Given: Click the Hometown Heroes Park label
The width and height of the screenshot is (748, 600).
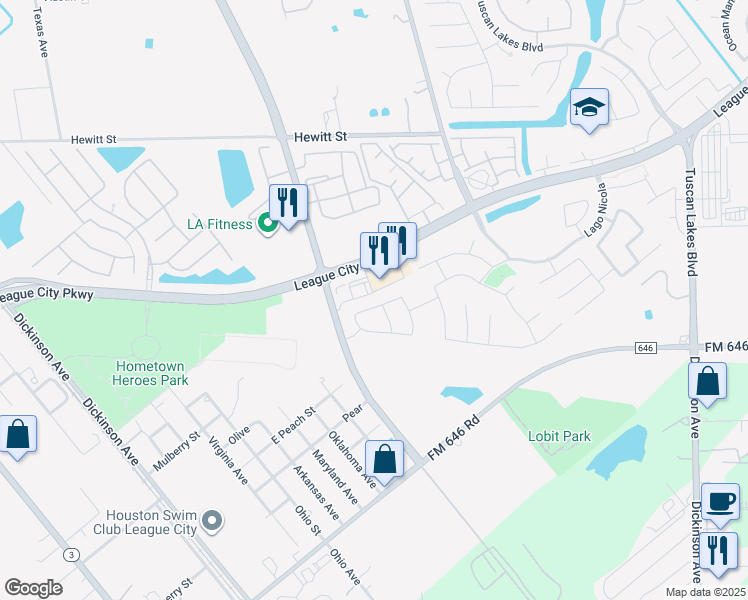Looking at the screenshot, I should click(150, 373).
